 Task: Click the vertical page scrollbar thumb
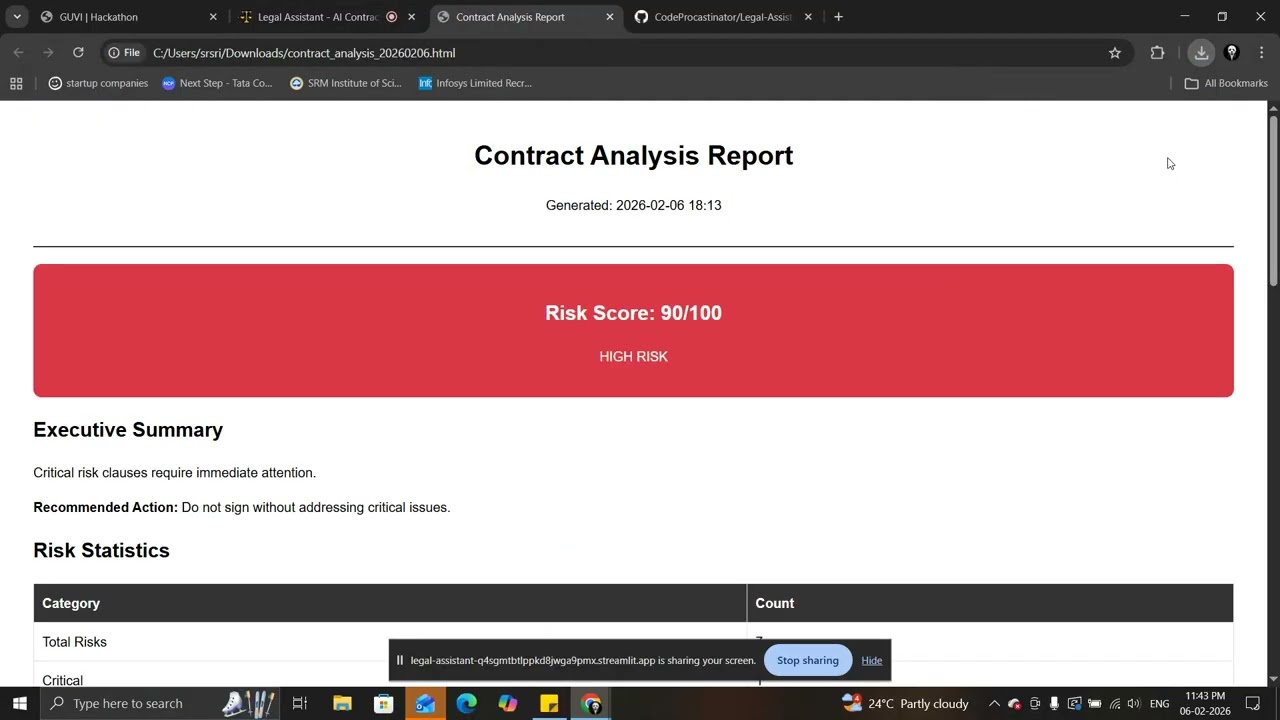(1273, 200)
